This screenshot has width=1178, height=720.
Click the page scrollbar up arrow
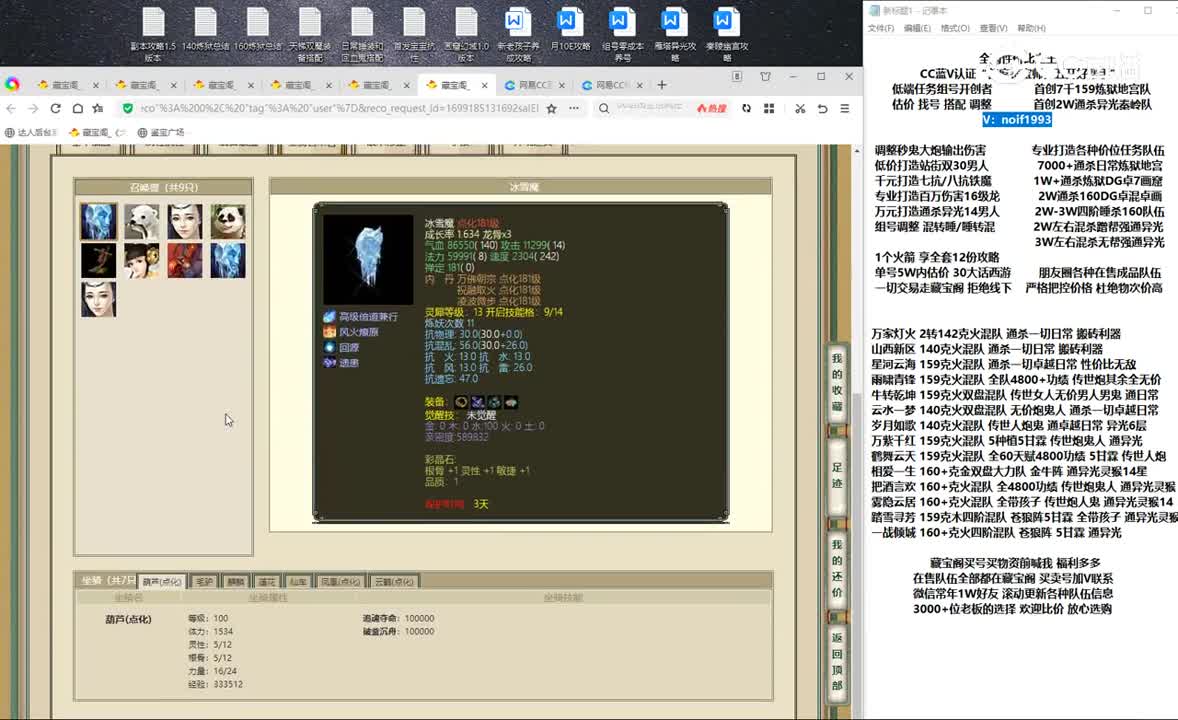(856, 150)
